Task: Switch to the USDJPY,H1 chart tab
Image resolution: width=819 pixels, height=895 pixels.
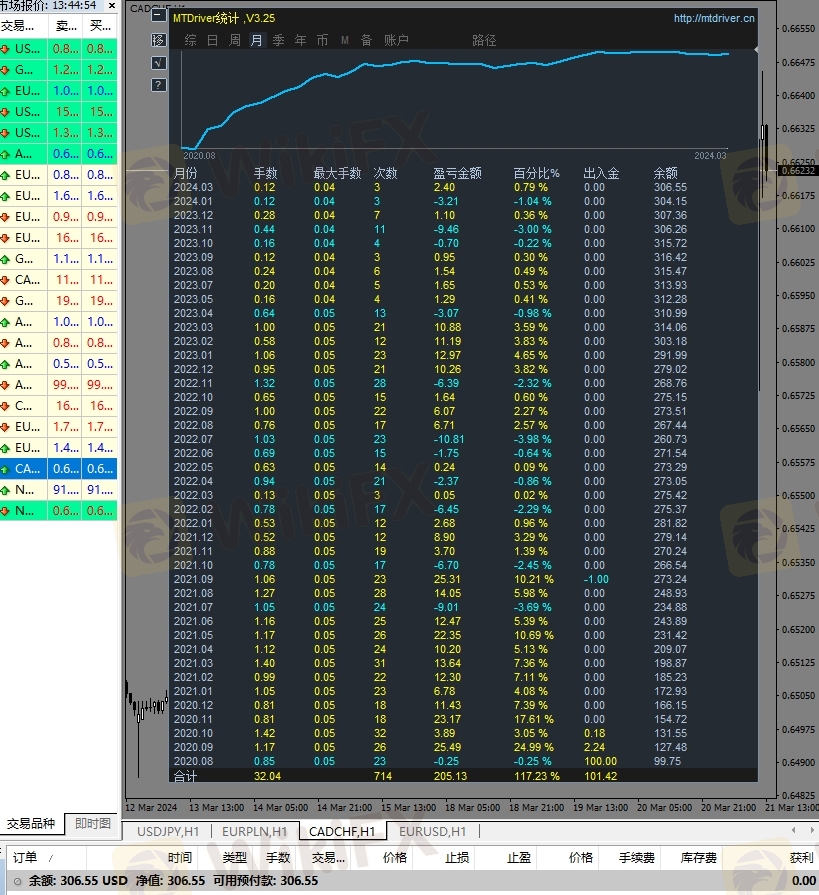Action: 168,832
